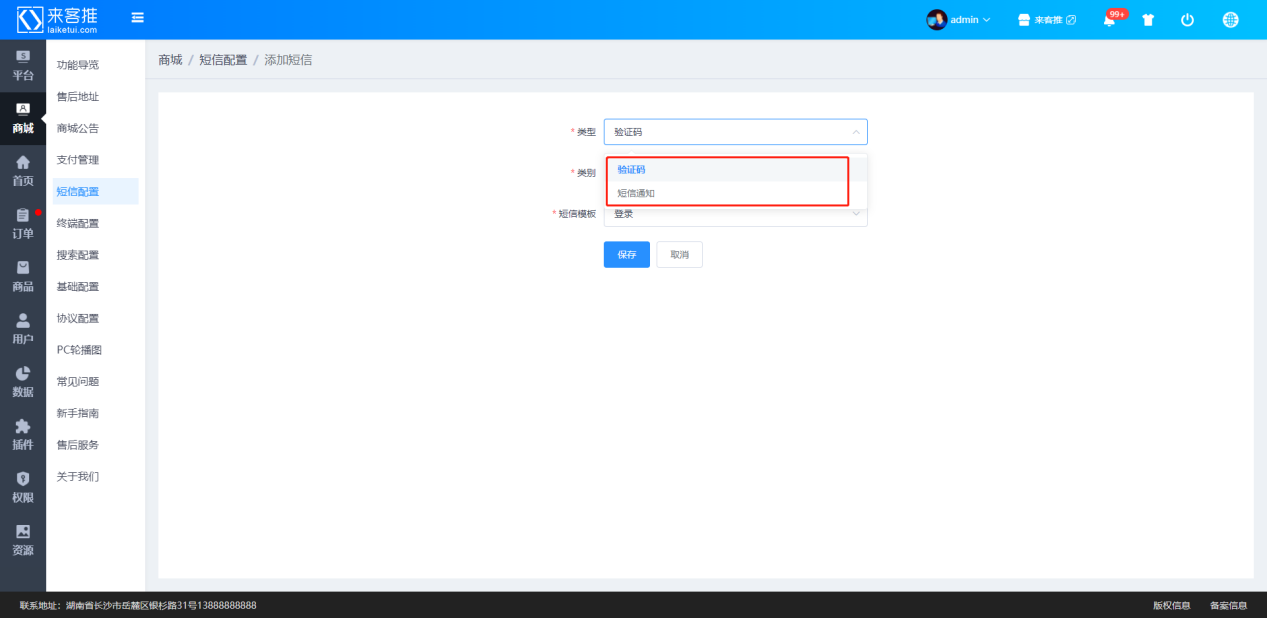Open the 平台 section in left rail

(23, 66)
